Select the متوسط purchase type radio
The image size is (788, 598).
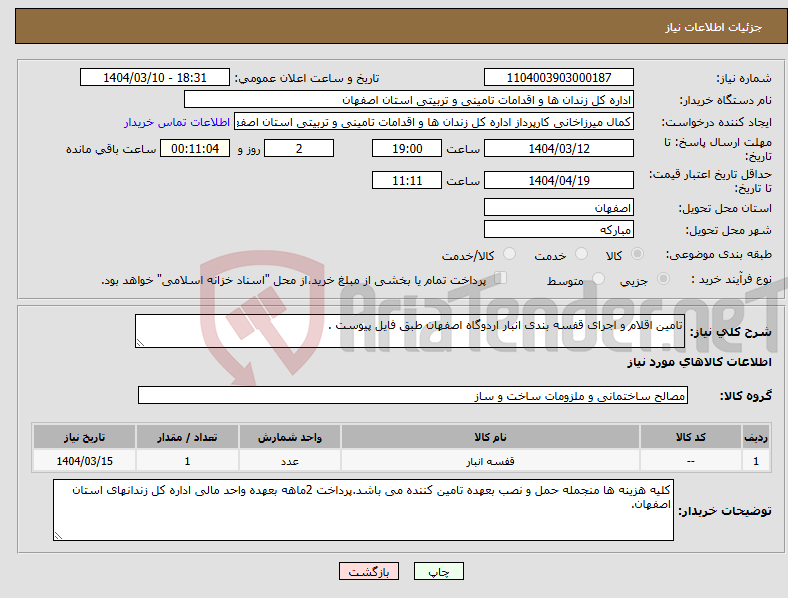[598, 278]
